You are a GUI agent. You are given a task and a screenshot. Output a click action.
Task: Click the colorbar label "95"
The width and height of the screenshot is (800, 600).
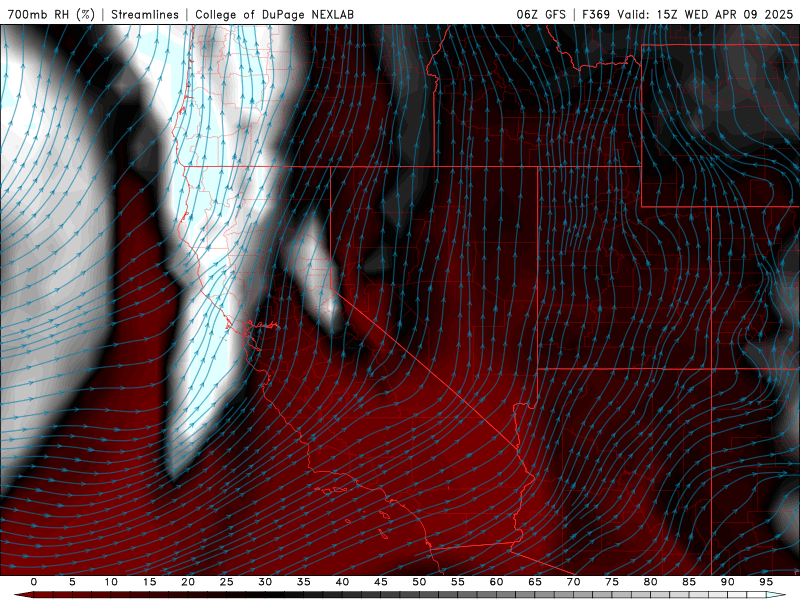pyautogui.click(x=766, y=582)
